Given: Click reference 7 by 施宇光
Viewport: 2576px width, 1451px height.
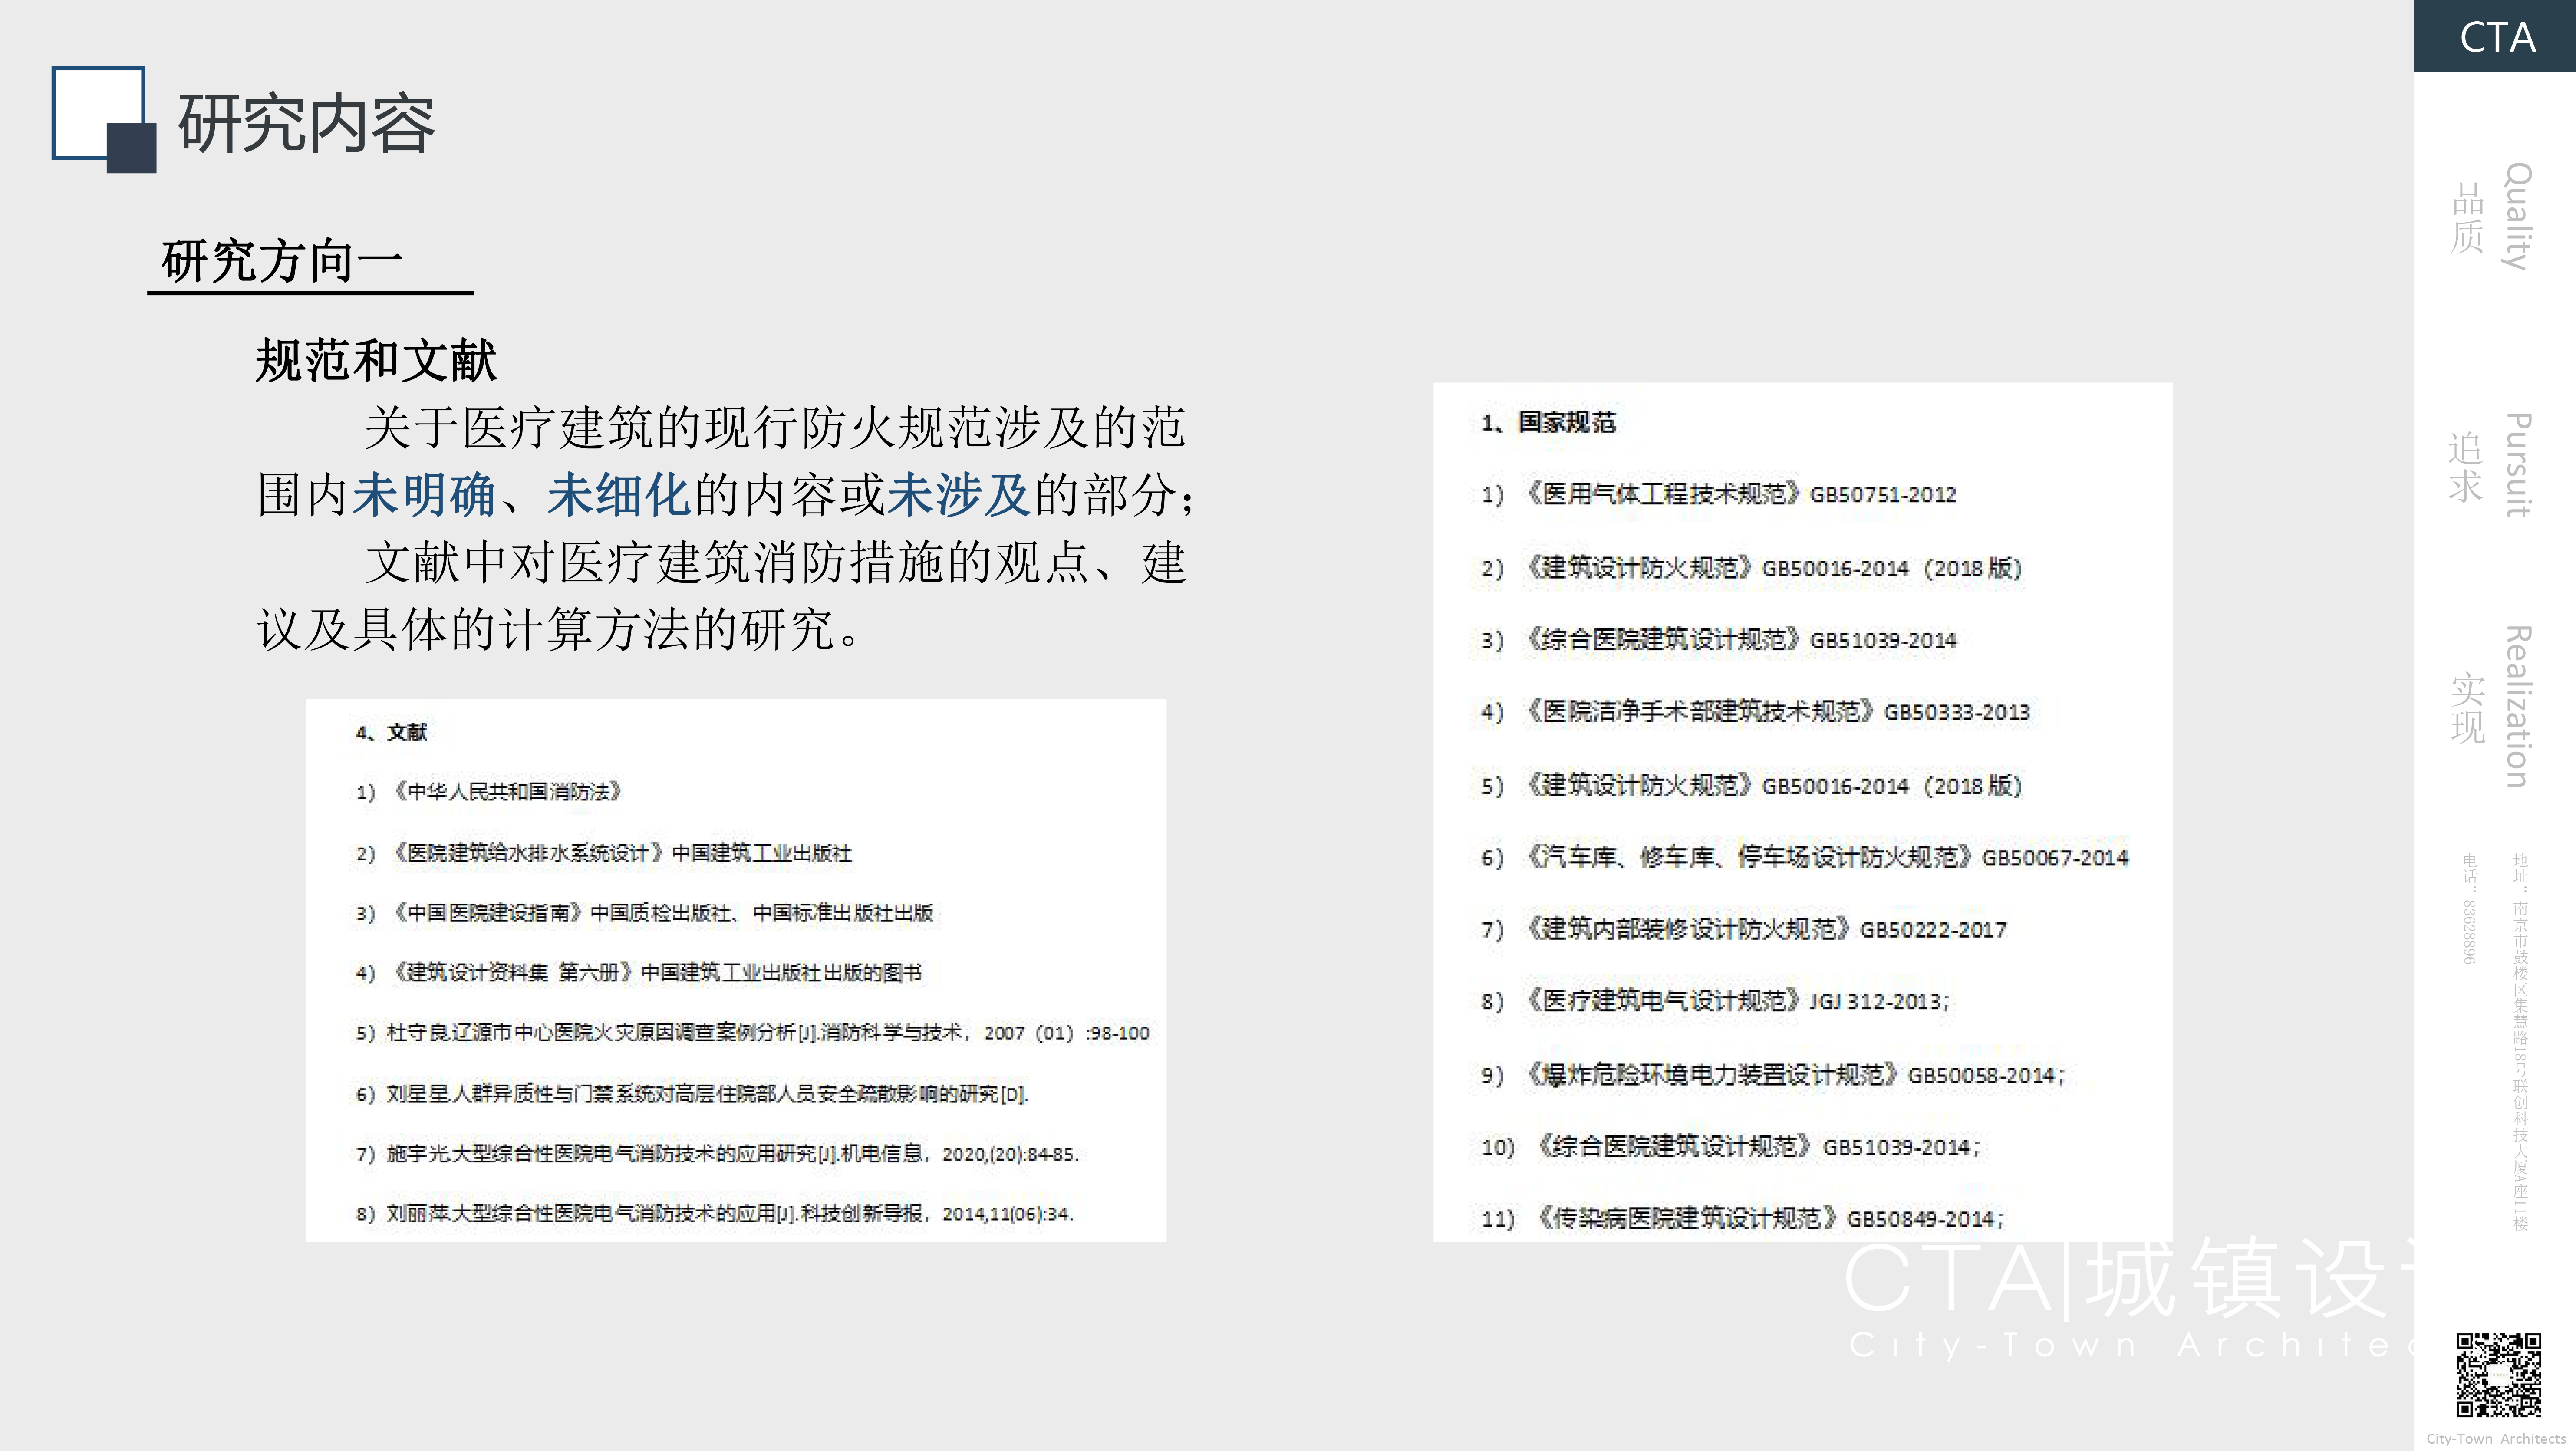Looking at the screenshot, I should coord(717,1154).
